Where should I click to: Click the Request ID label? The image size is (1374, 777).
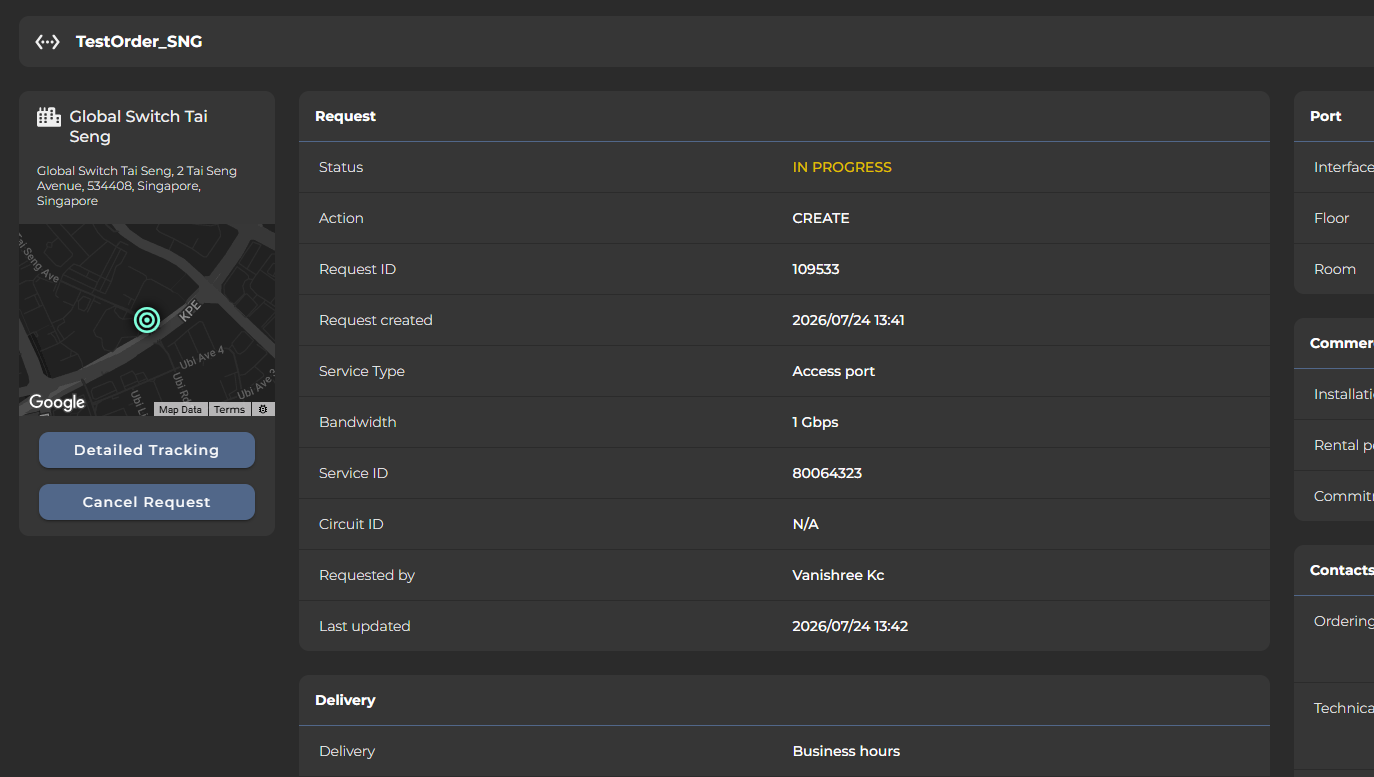(x=357, y=269)
